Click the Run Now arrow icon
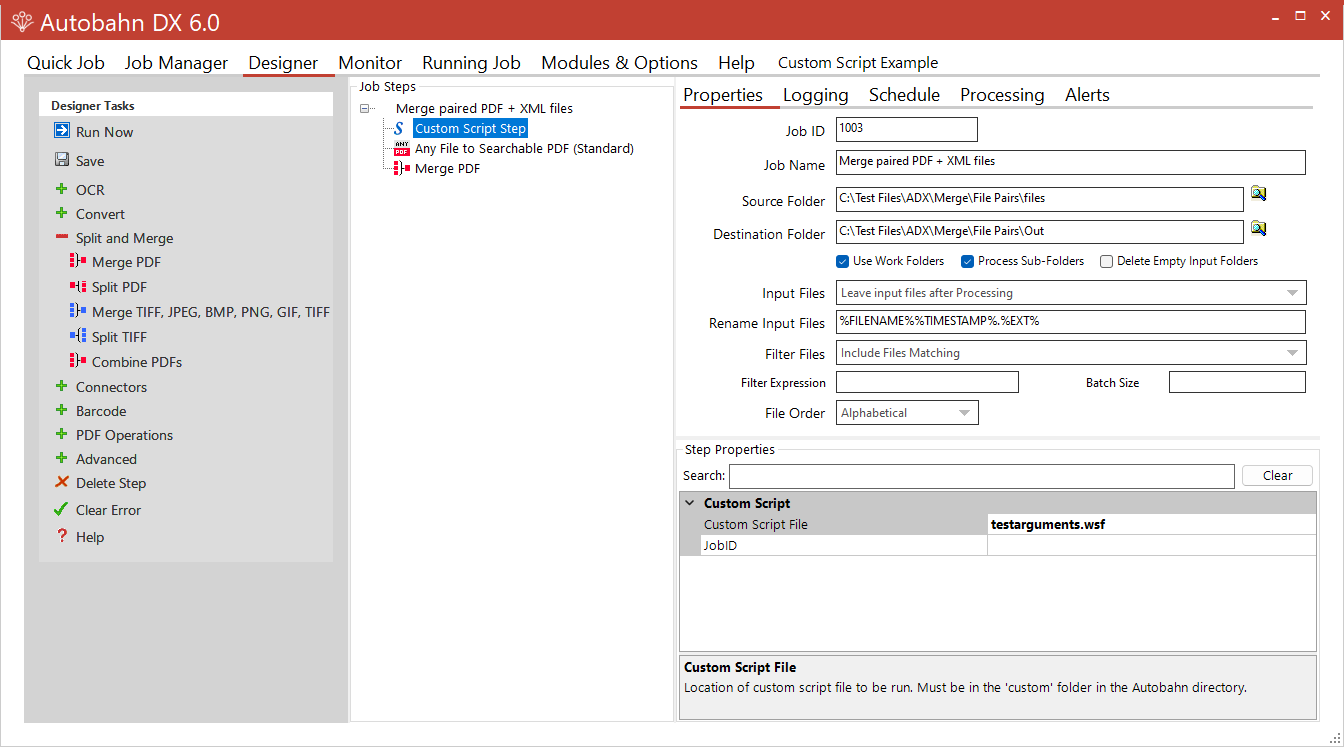The height and width of the screenshot is (747, 1344). [x=62, y=131]
